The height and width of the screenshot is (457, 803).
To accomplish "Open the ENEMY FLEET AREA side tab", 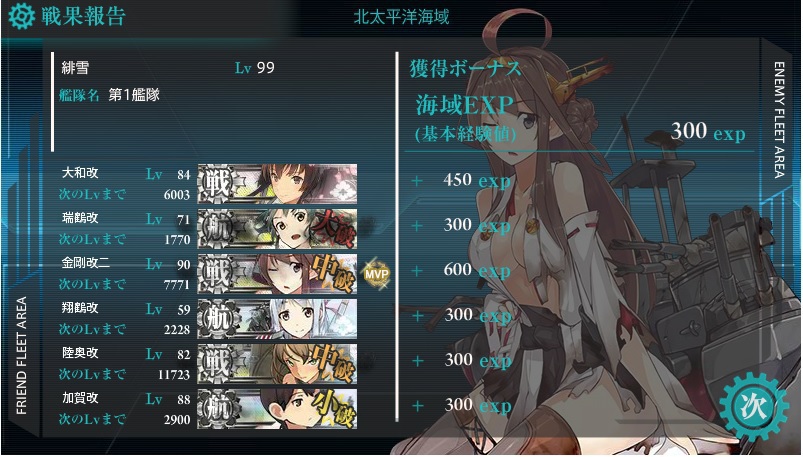I will [778, 120].
